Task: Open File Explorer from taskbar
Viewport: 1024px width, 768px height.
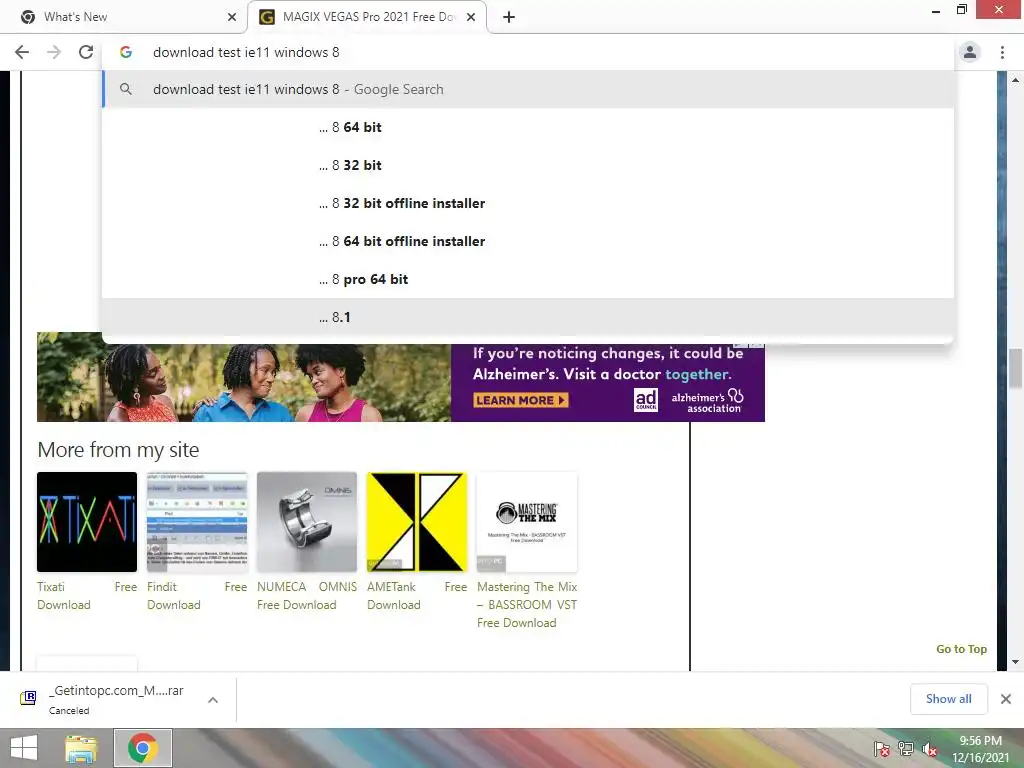Action: pos(81,748)
